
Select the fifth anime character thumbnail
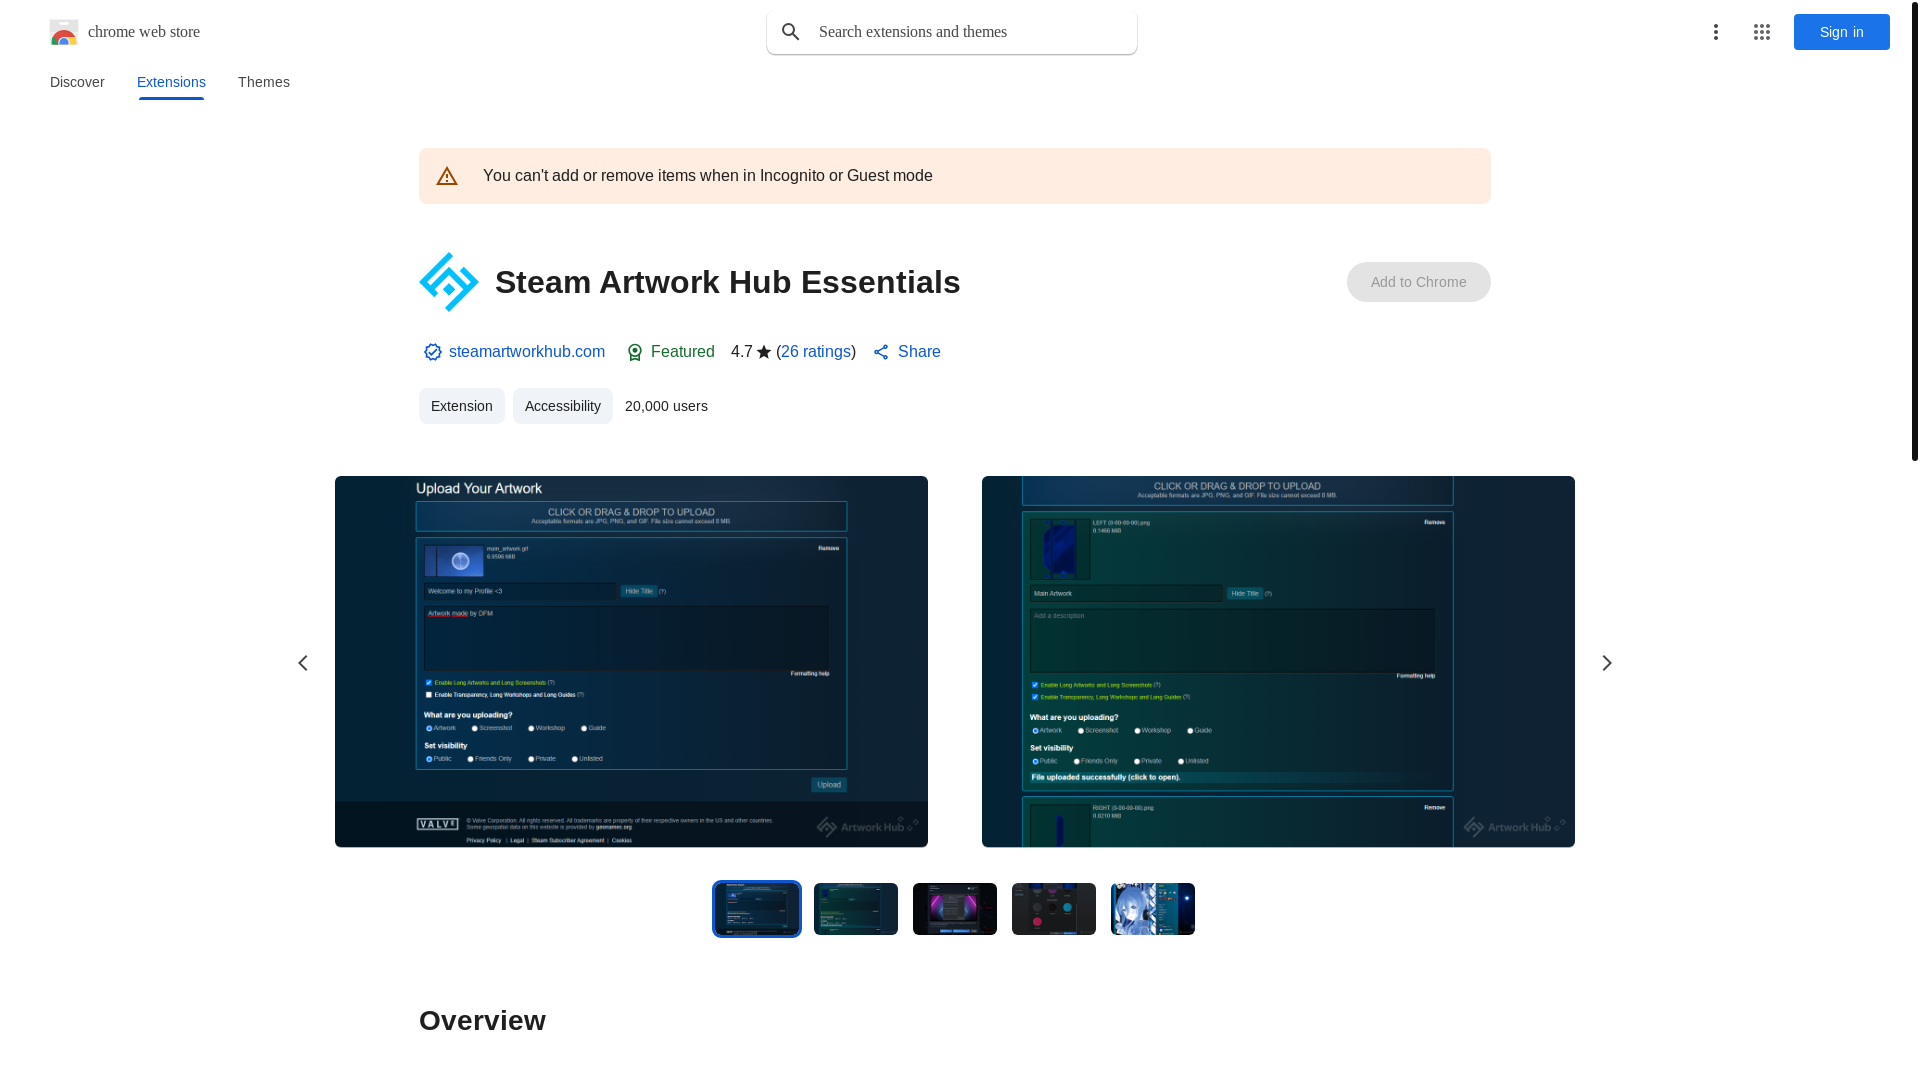tap(1153, 909)
